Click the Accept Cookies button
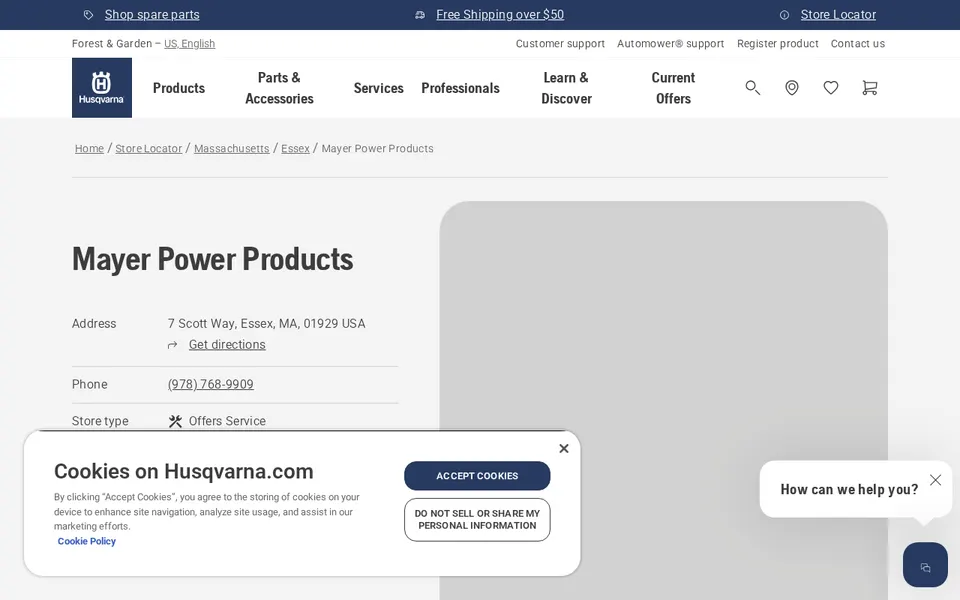960x600 pixels. (477, 476)
